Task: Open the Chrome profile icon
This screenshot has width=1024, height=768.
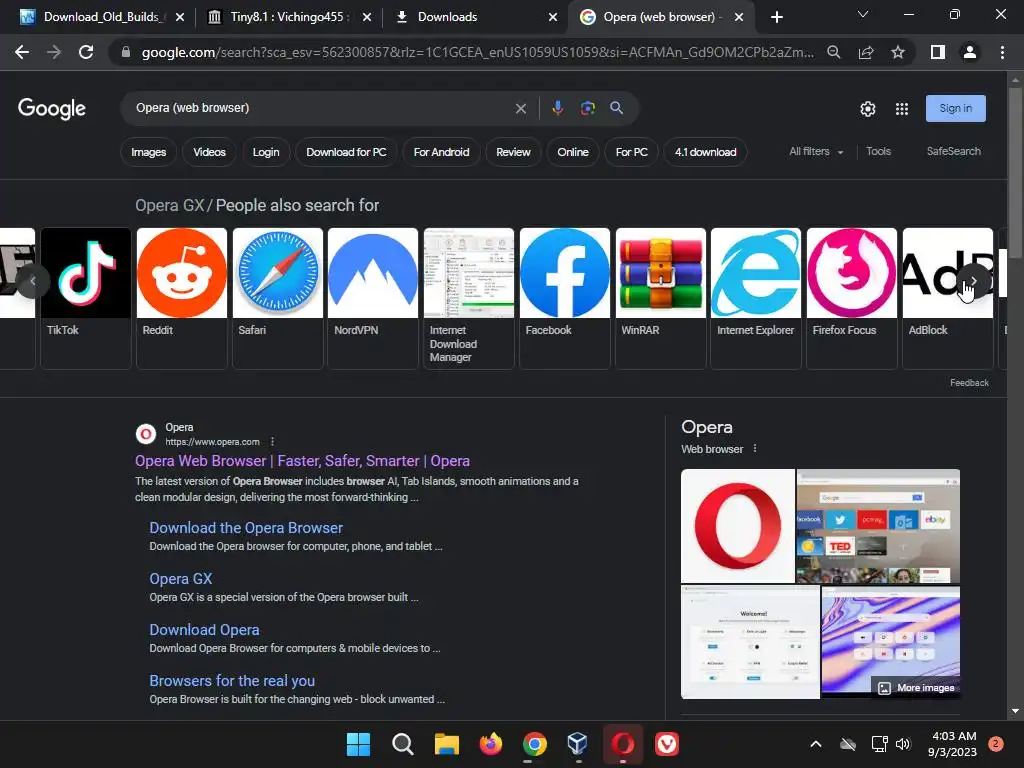Action: (970, 52)
